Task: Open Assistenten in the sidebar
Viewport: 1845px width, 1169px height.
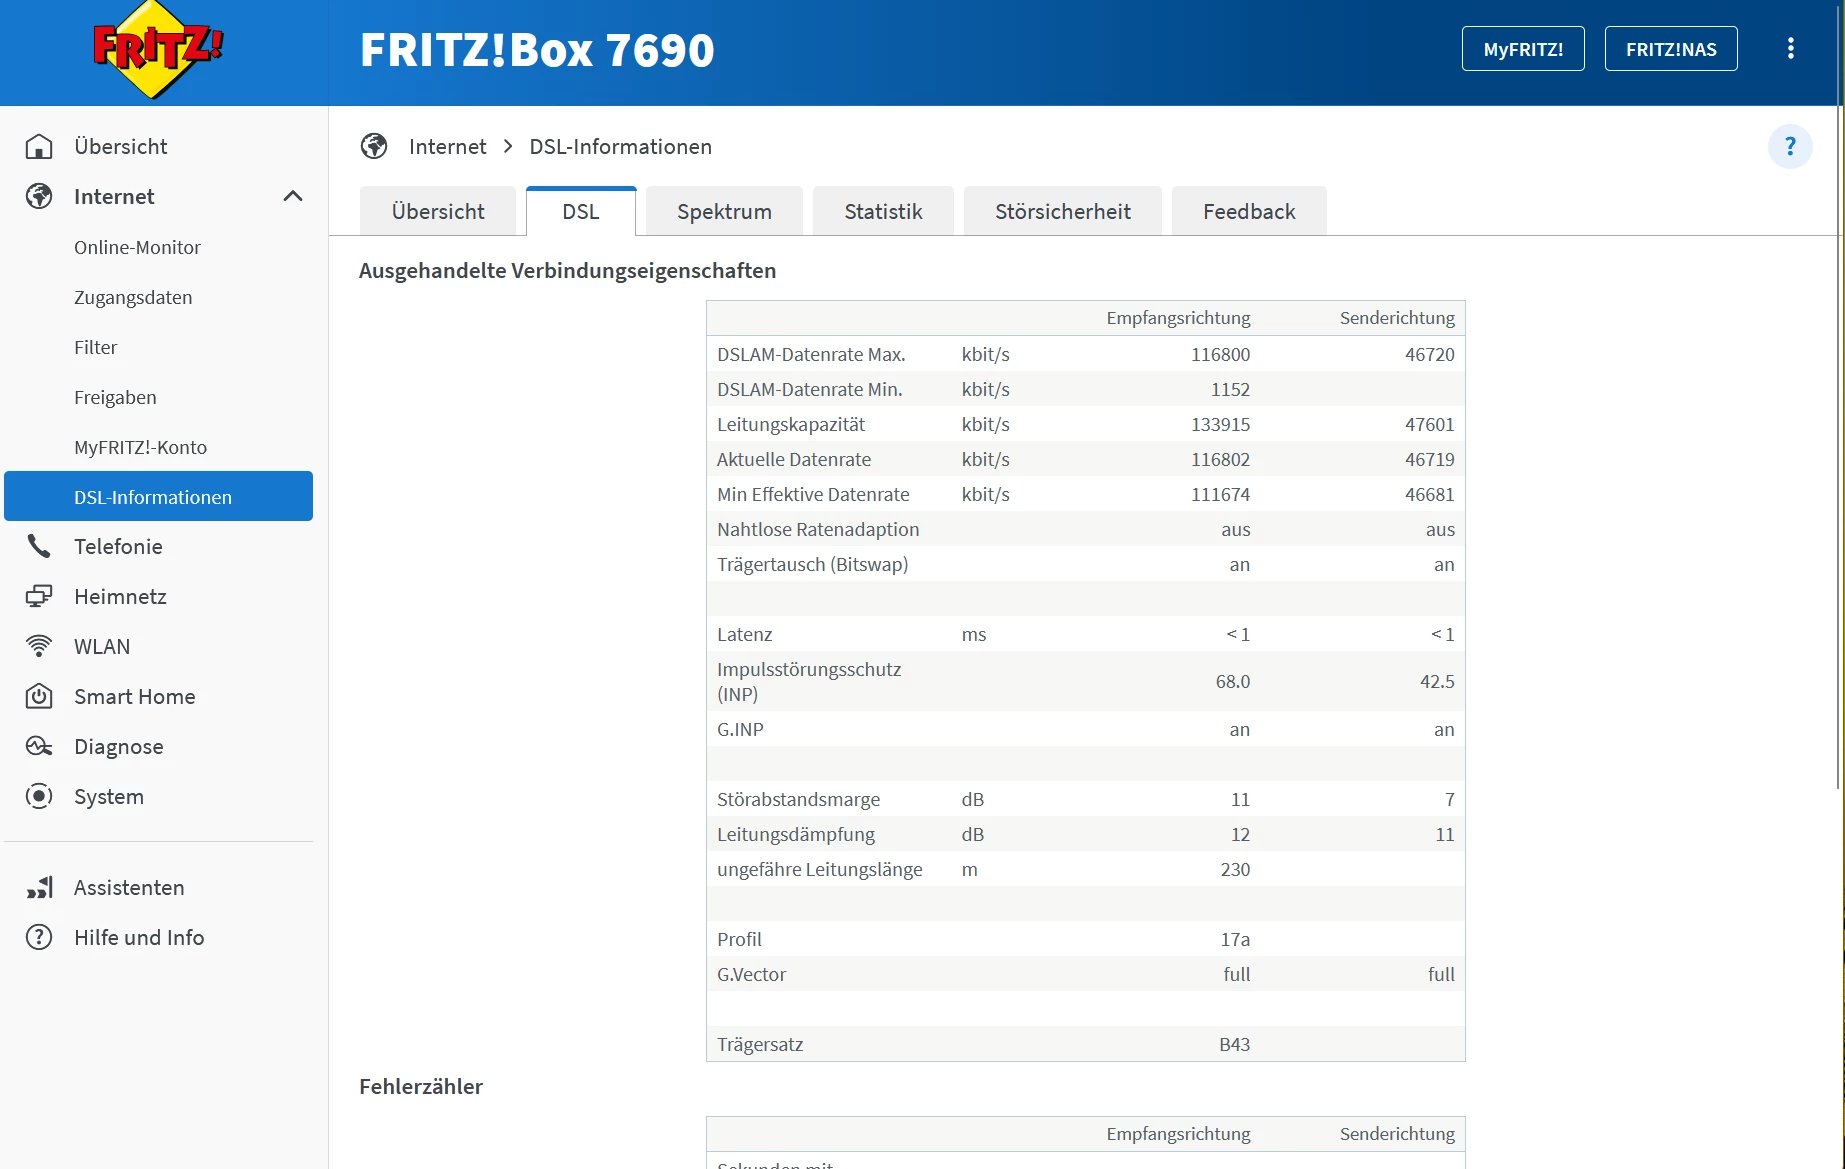Action: tap(129, 888)
